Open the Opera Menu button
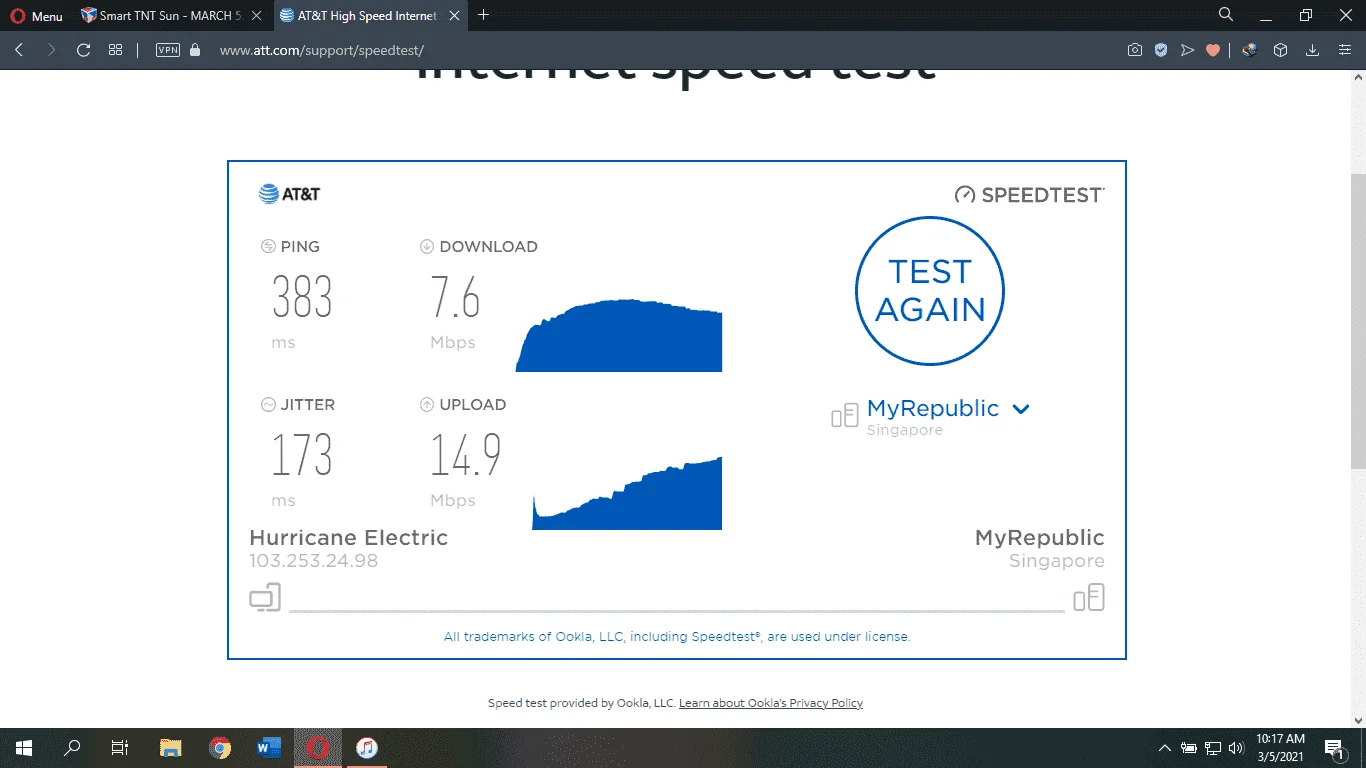The height and width of the screenshot is (768, 1366). [36, 16]
